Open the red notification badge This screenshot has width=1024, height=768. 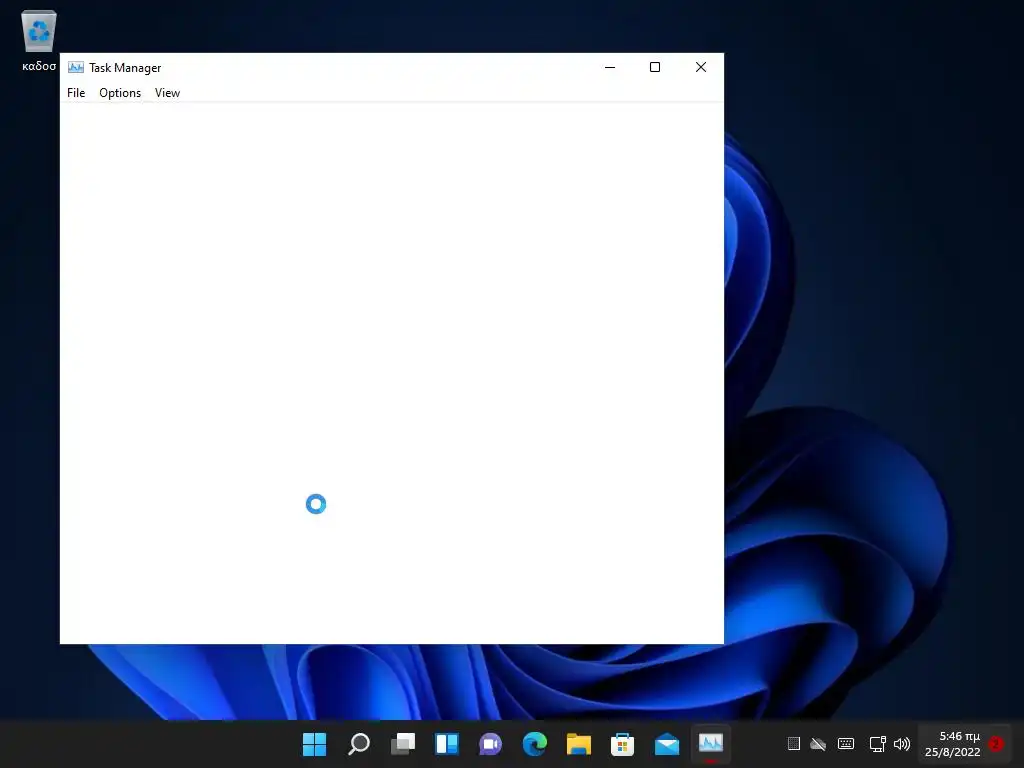tap(995, 743)
